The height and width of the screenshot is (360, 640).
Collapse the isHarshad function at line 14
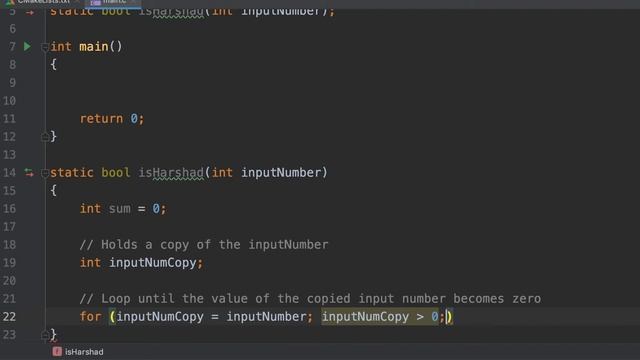45,173
